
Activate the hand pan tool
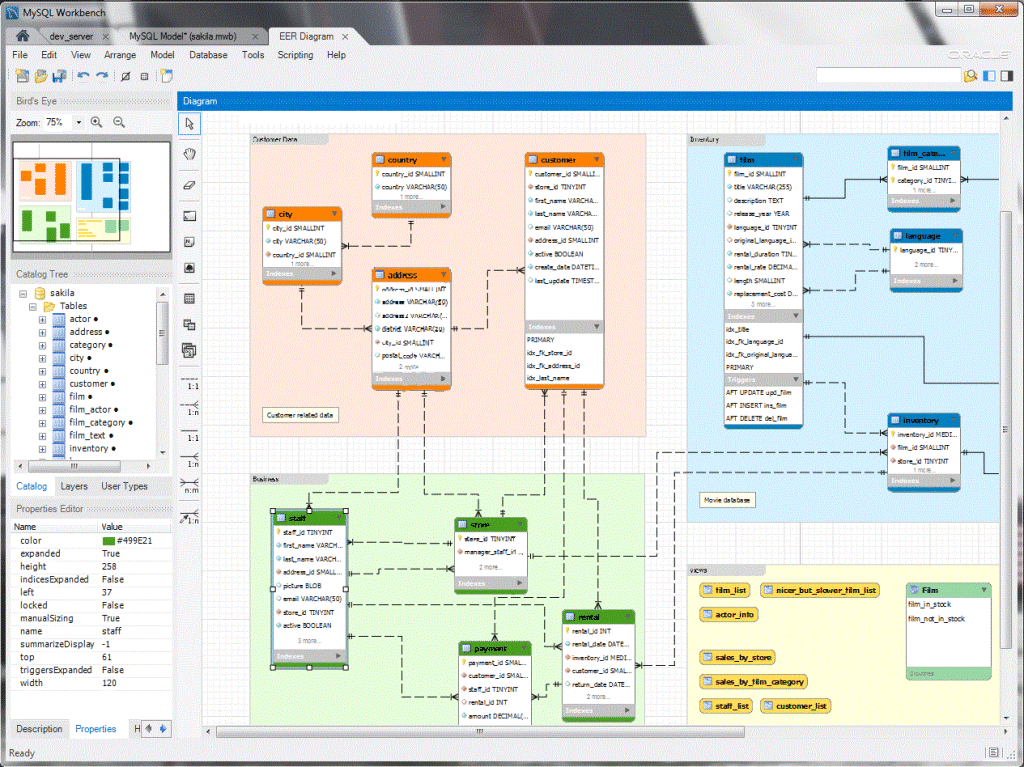click(189, 152)
